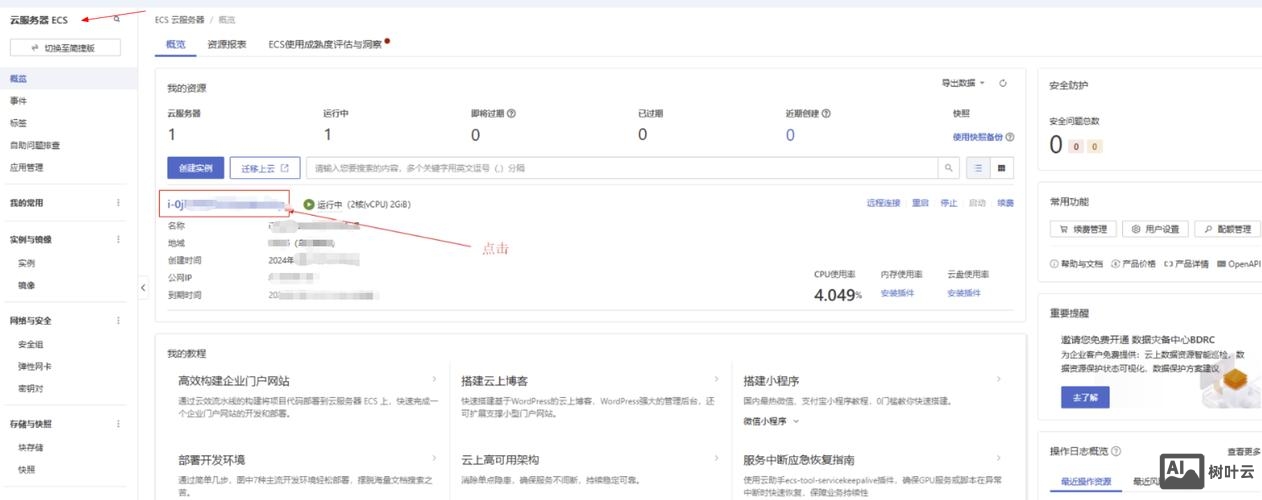Switch to the ECS使用成熟度评估与洞察 tab
Viewport: 1262px width, 500px height.
(325, 44)
